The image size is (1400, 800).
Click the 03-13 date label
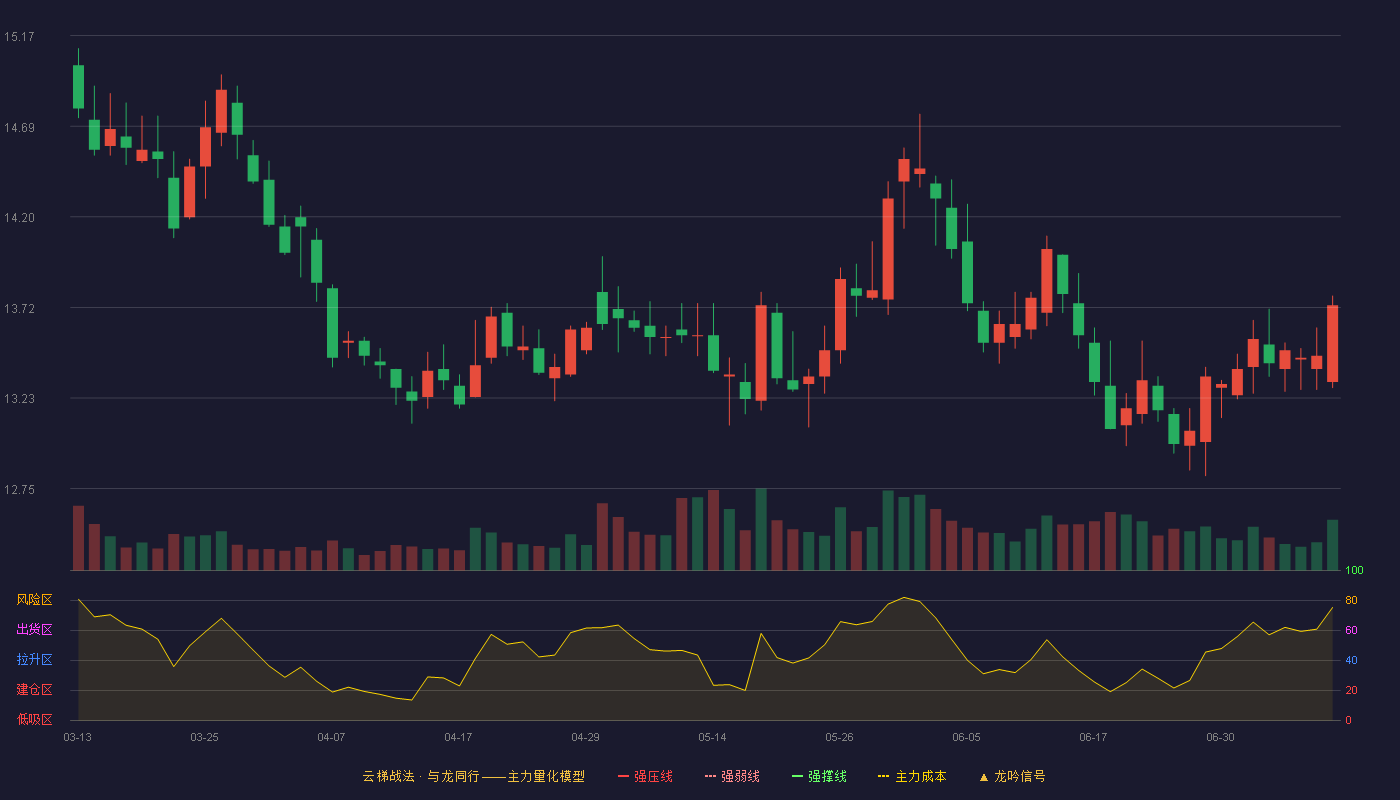[77, 737]
